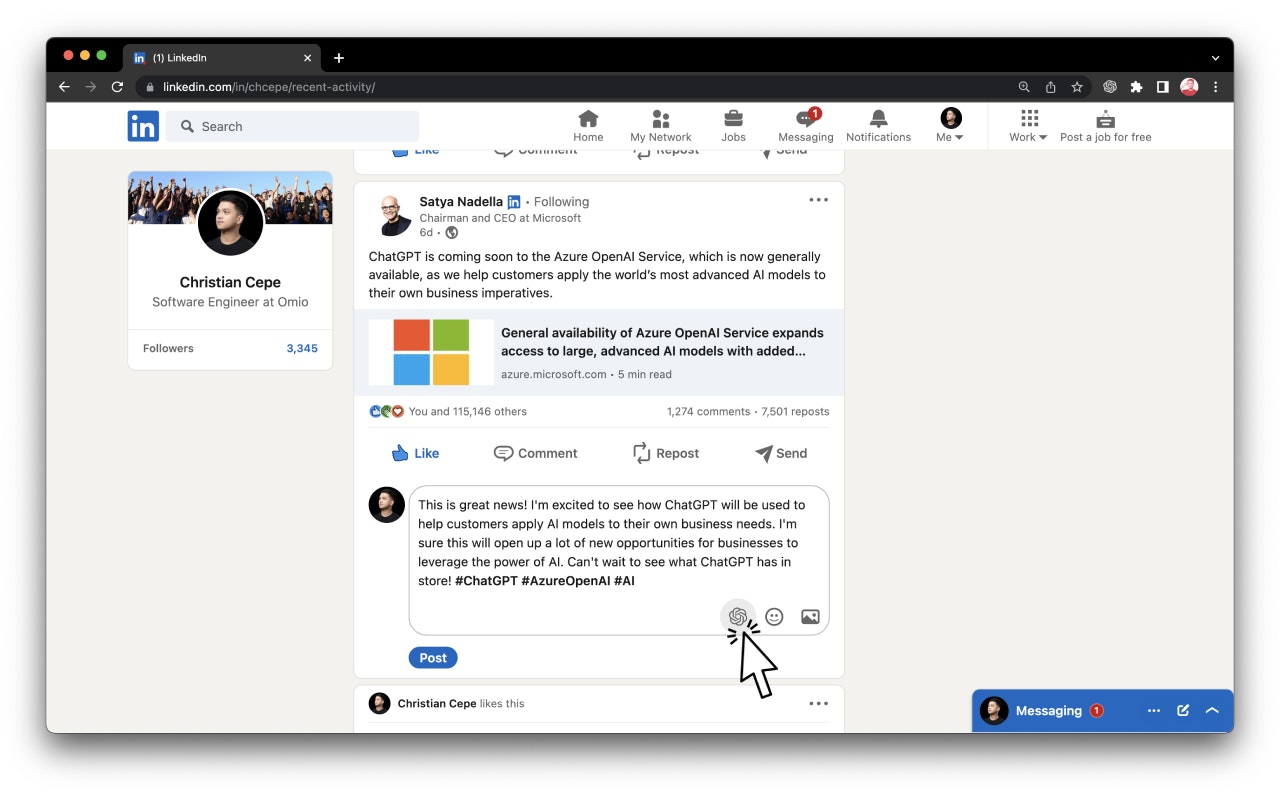
Task: Go to Home in LinkedIn nav
Action: point(588,126)
